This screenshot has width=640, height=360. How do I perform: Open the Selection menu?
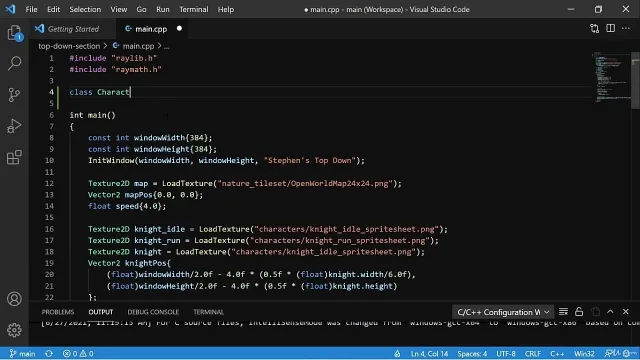[85, 9]
